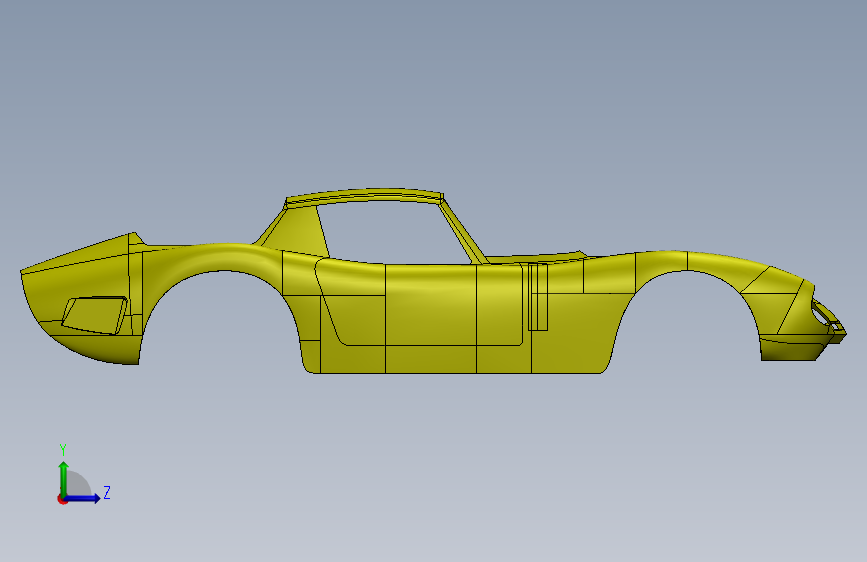Viewport: 867px width, 562px height.
Task: Select the rear tail light recess
Action: tap(95, 315)
